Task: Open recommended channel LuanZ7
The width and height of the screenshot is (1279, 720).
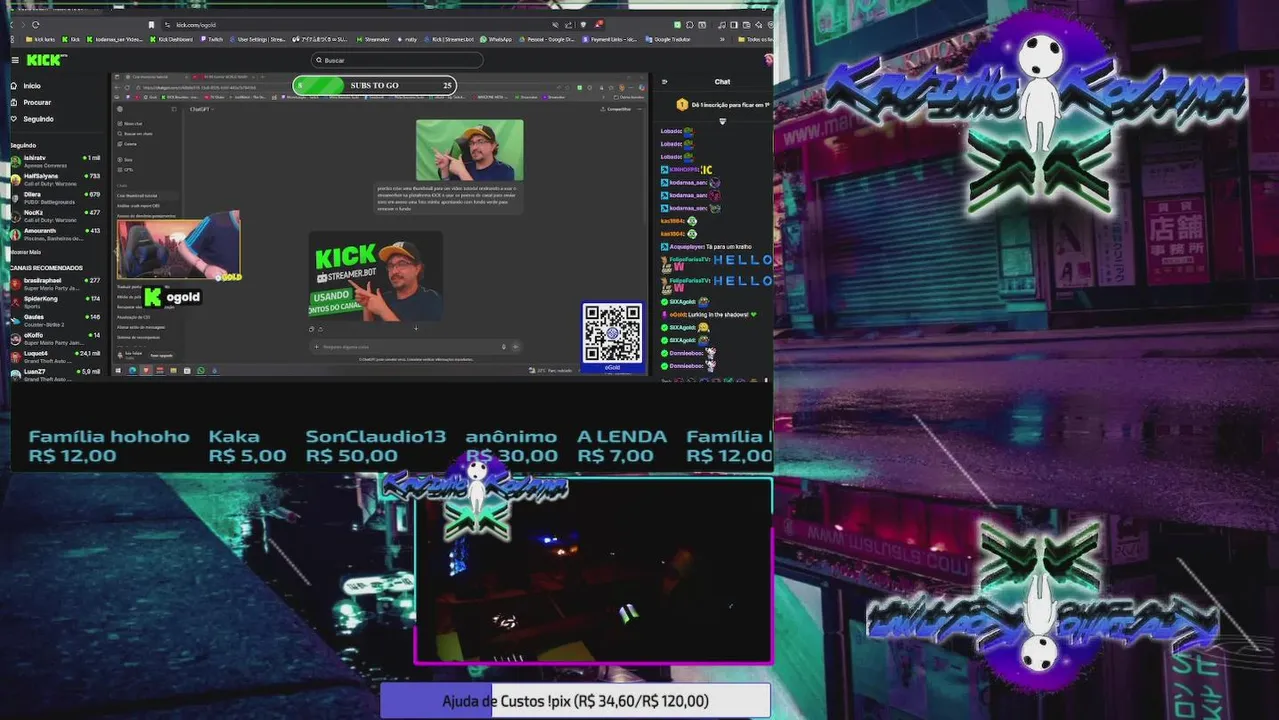Action: [55, 373]
